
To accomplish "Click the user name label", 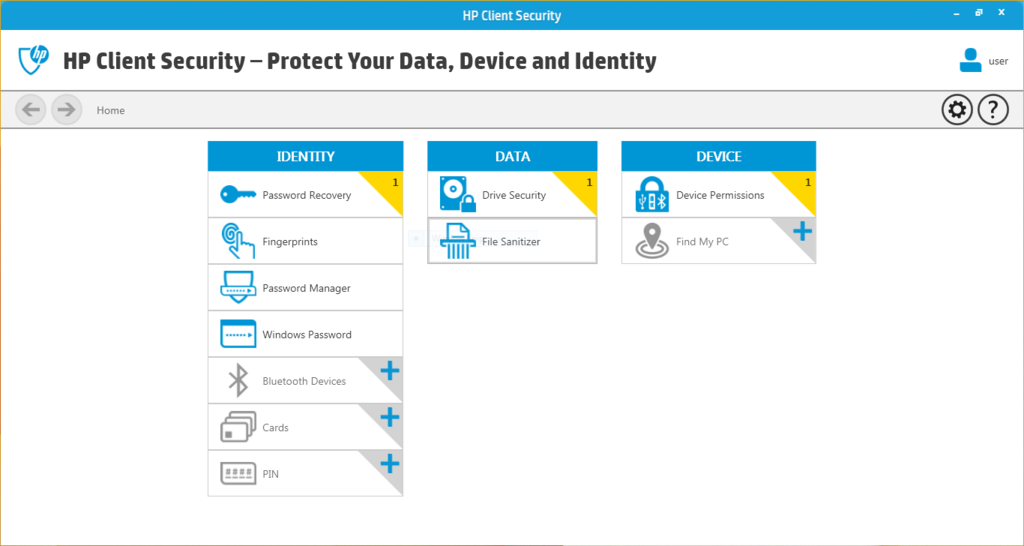I will coord(999,61).
